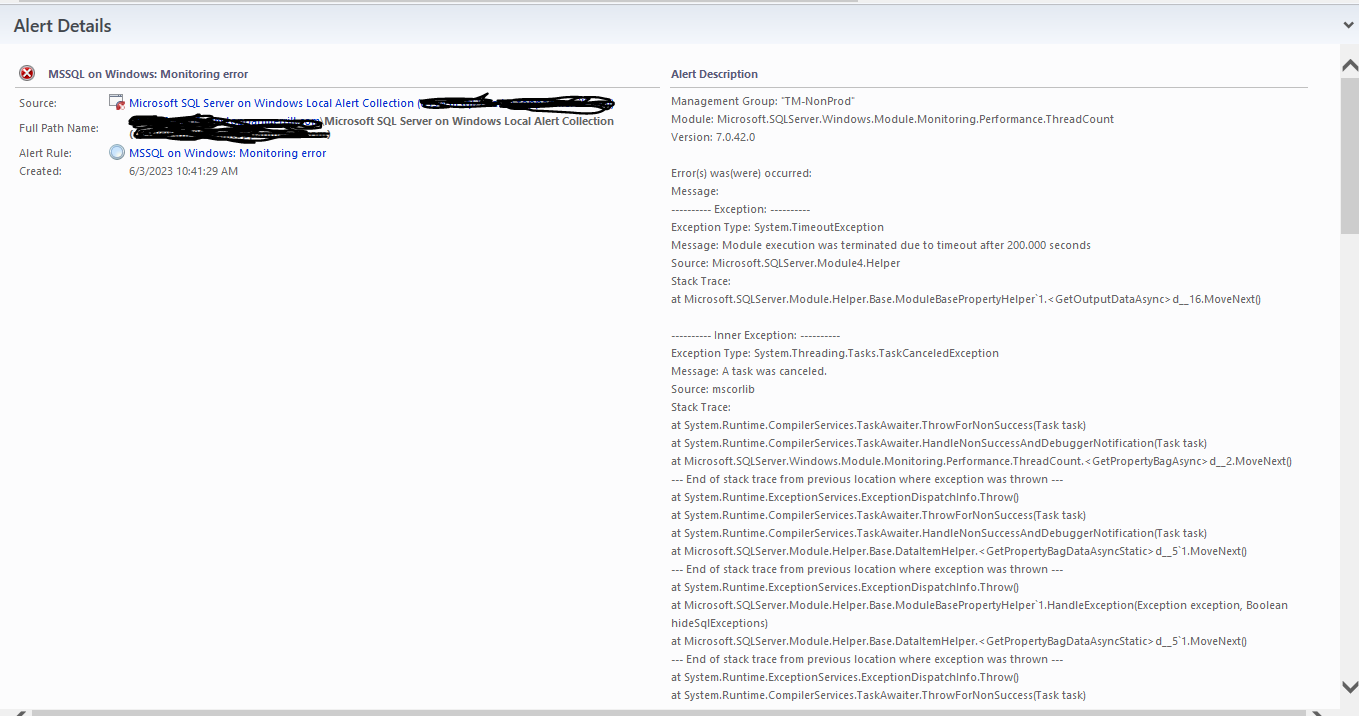
Task: Click the Alert Rule icon next to MSSQL link
Action: tap(117, 153)
